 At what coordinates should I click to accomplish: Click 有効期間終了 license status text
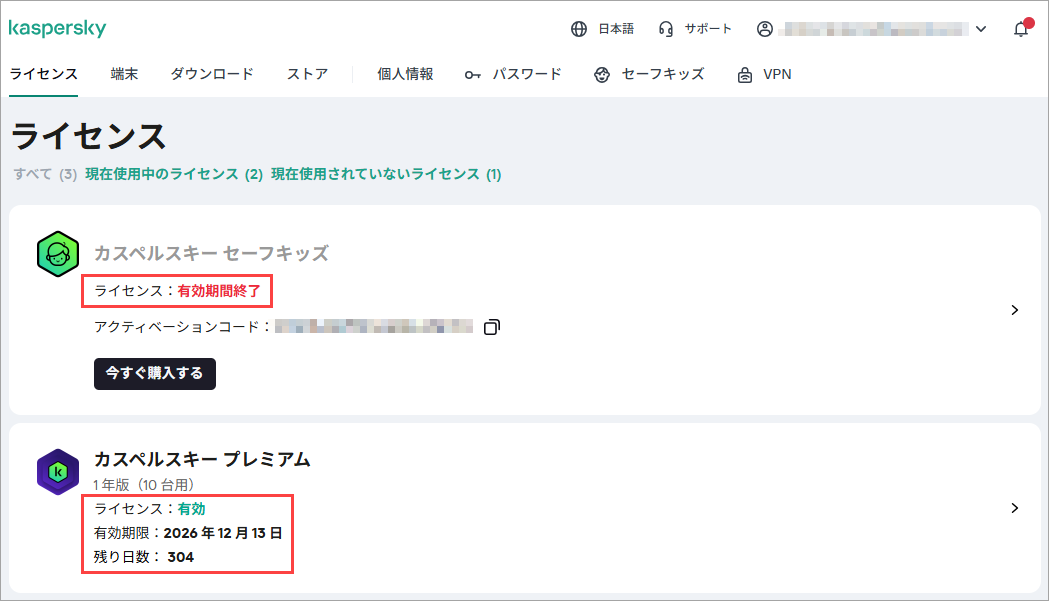click(x=219, y=291)
